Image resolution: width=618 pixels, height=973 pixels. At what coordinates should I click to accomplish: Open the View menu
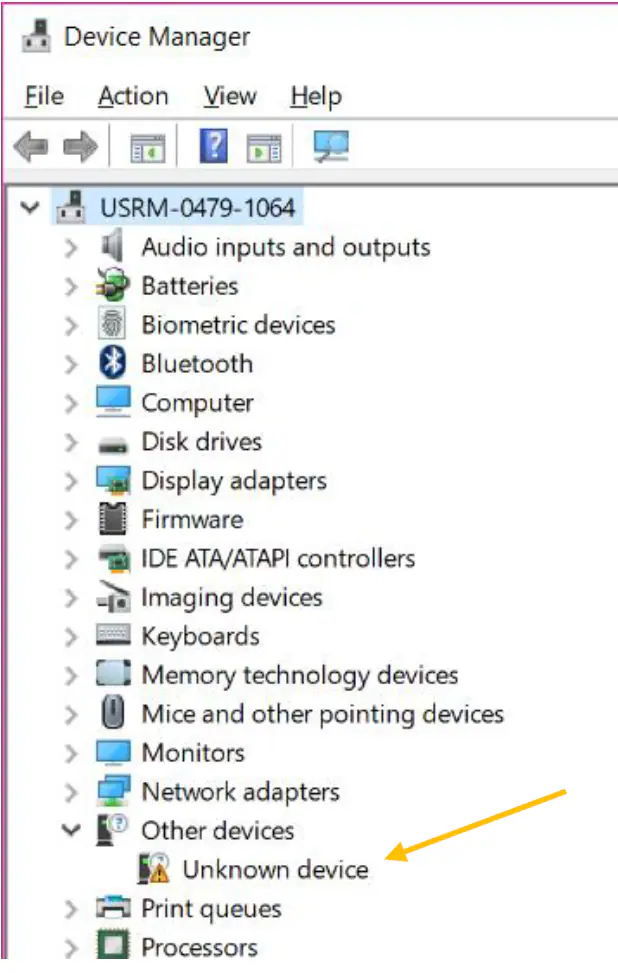(229, 97)
